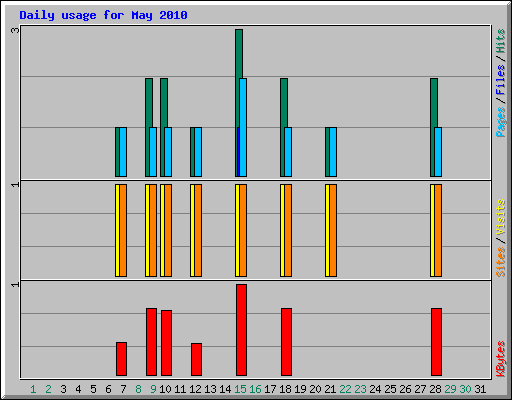Click the 'Sites' legend label
512x400 pixels.
point(500,262)
